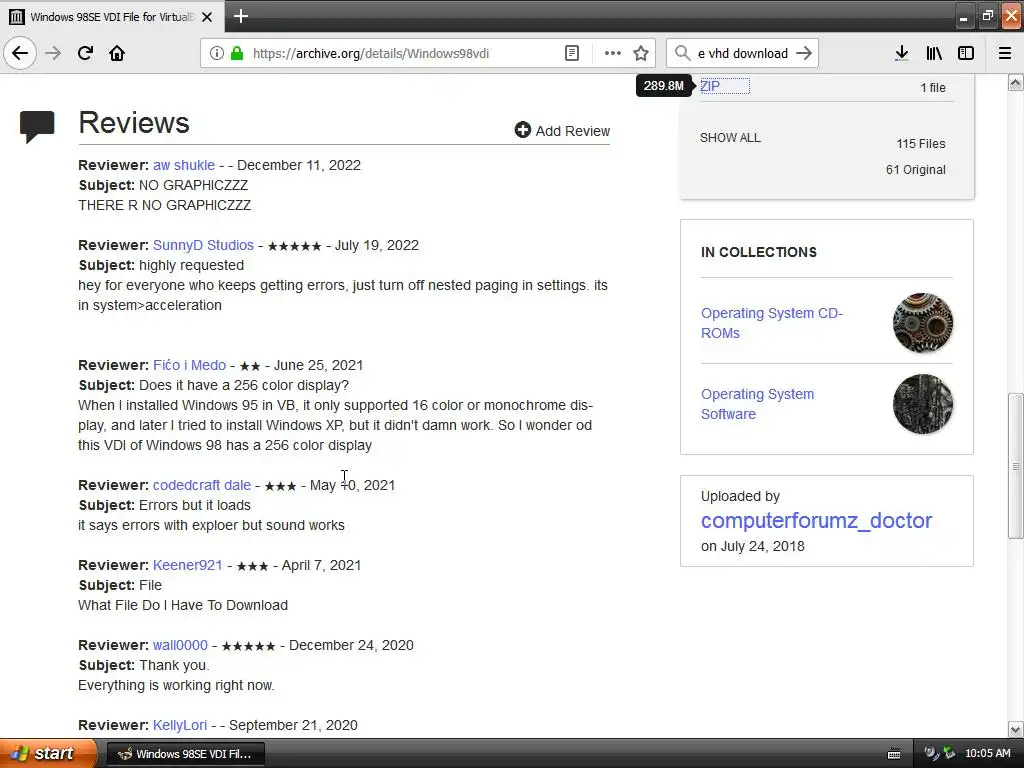Click subject 'highly requested' text
The height and width of the screenshot is (768, 1024).
pyautogui.click(x=191, y=265)
